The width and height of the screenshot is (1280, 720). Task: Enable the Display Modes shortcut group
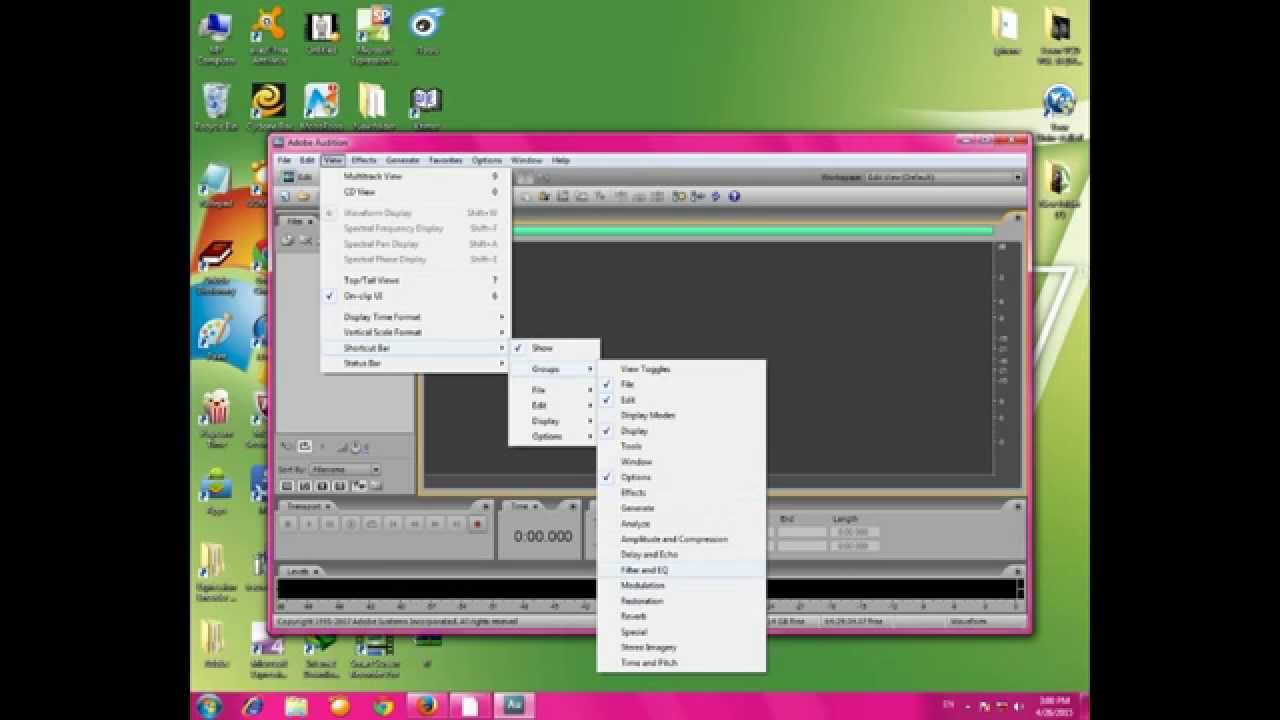click(x=681, y=415)
